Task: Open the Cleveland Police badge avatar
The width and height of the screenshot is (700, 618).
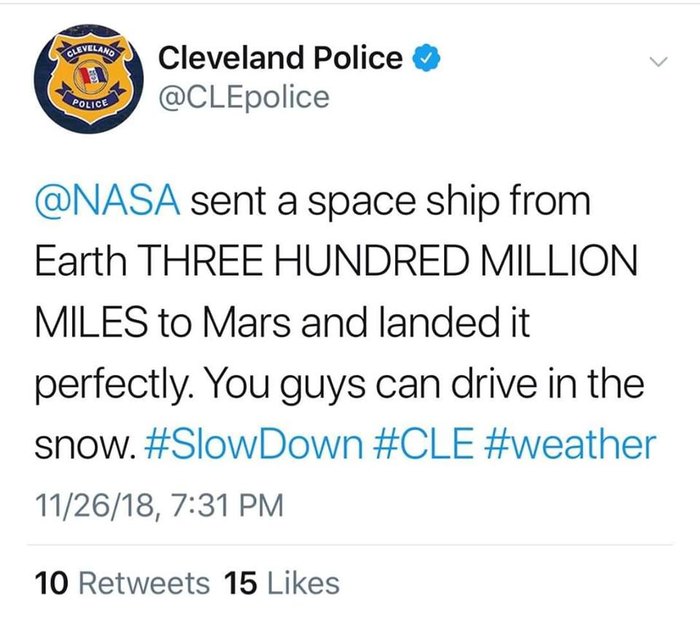Action: pos(89,79)
